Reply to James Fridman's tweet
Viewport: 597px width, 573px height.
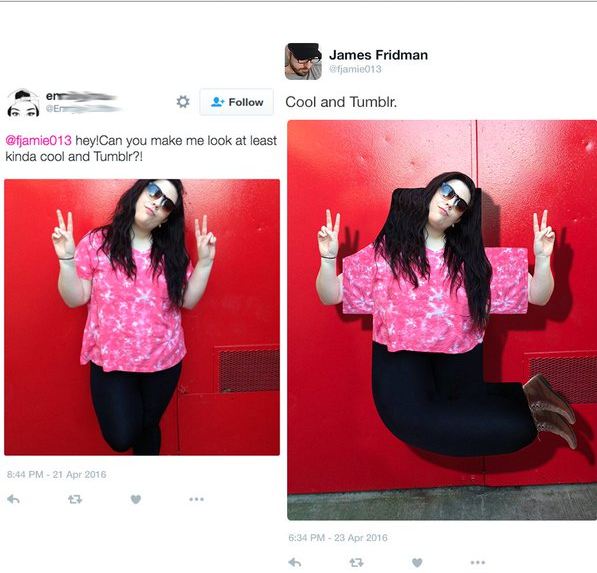tap(295, 562)
